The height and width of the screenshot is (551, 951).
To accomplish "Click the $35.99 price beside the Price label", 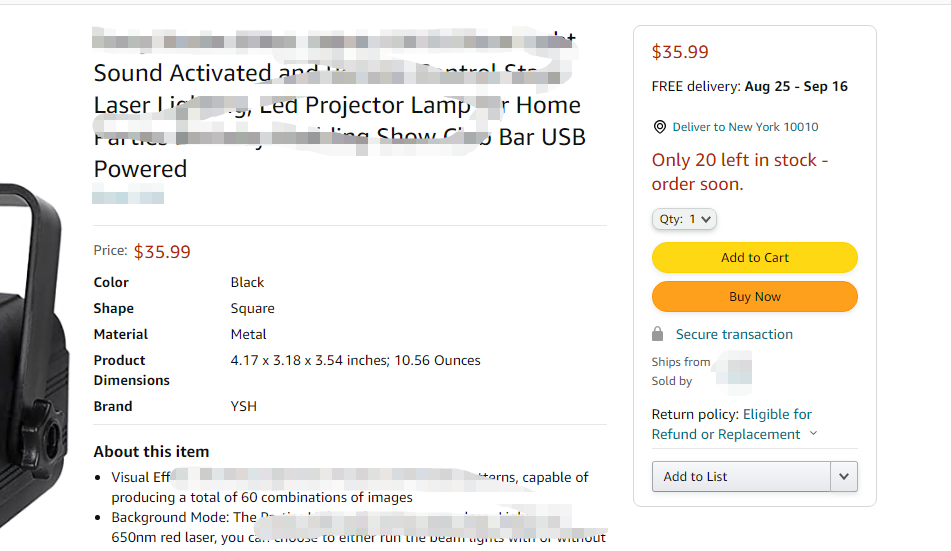I will 162,252.
